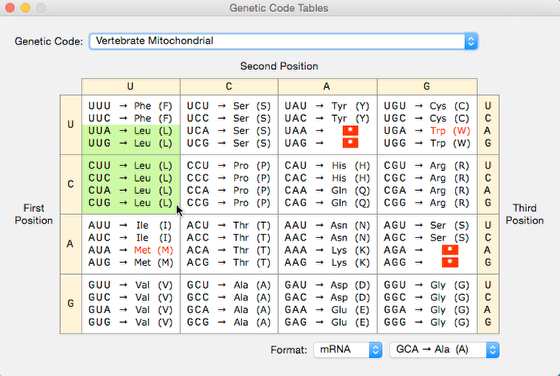
Task: Click the First Position C row header
Action: 71,184
